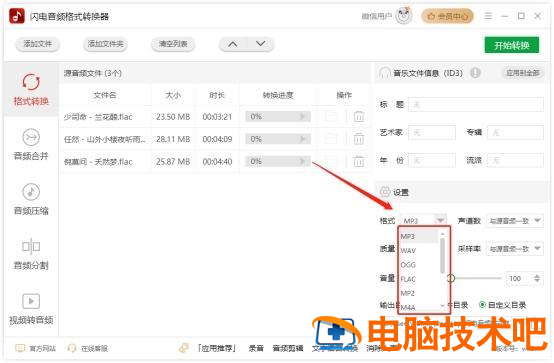
Task: Delete the 天然梦.flac file row
Action: 359,162
